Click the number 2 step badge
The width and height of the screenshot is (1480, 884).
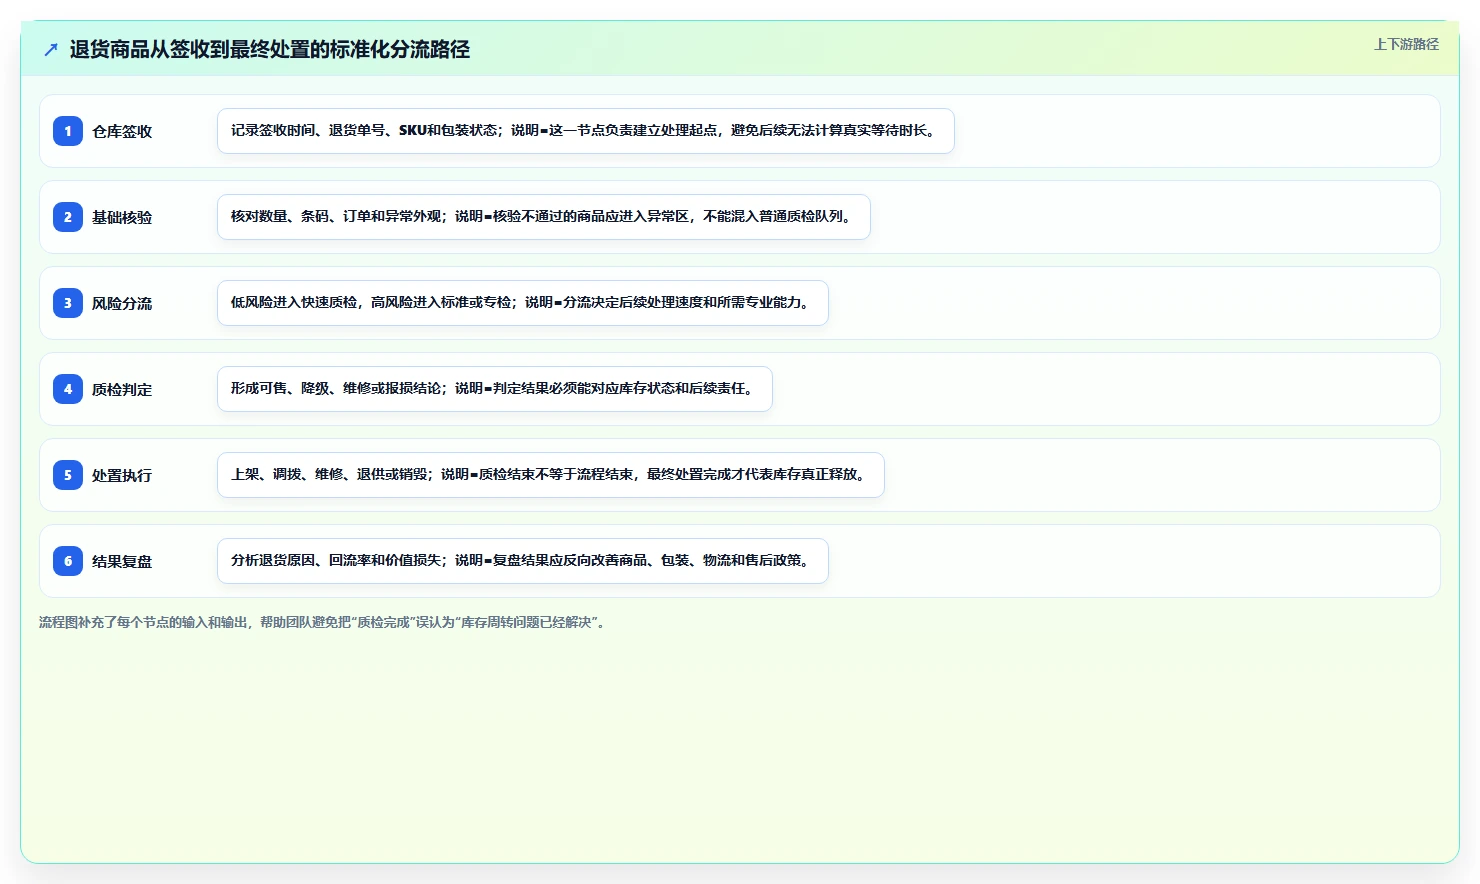pyautogui.click(x=68, y=217)
